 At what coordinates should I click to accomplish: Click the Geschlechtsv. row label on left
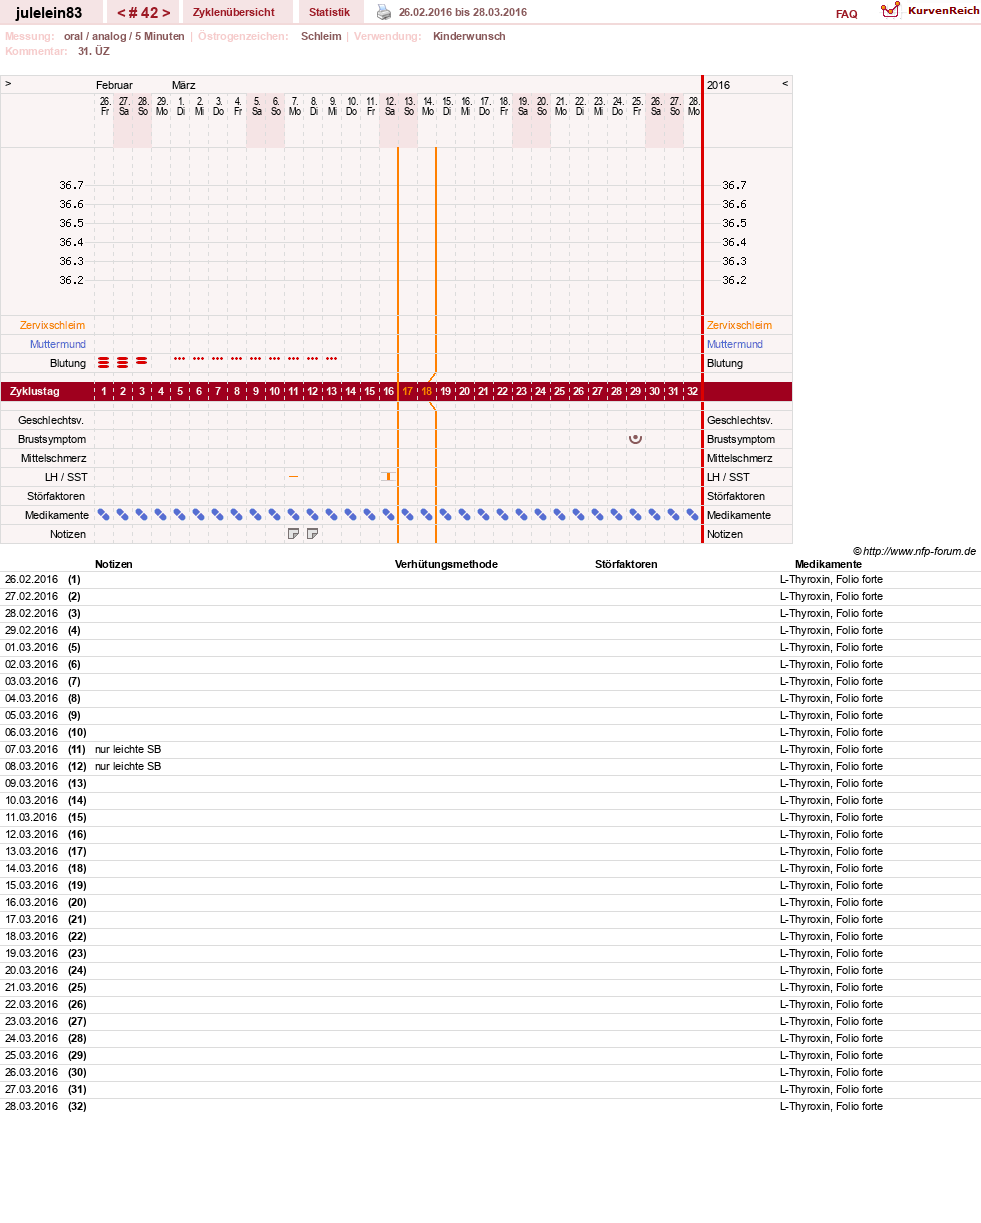click(52, 420)
